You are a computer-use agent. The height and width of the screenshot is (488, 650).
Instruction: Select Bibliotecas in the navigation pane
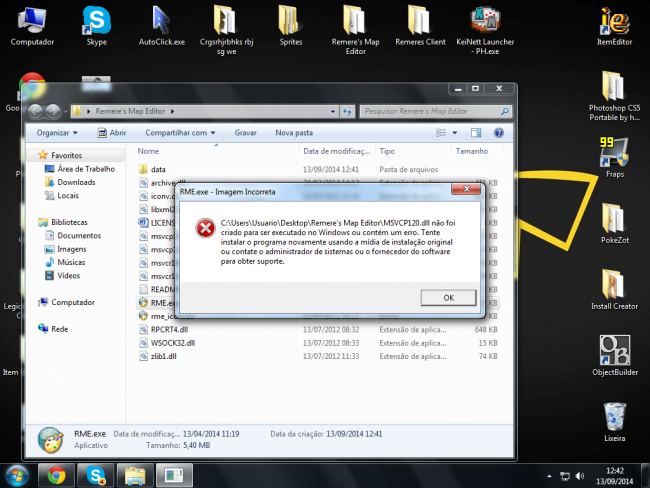click(63, 222)
